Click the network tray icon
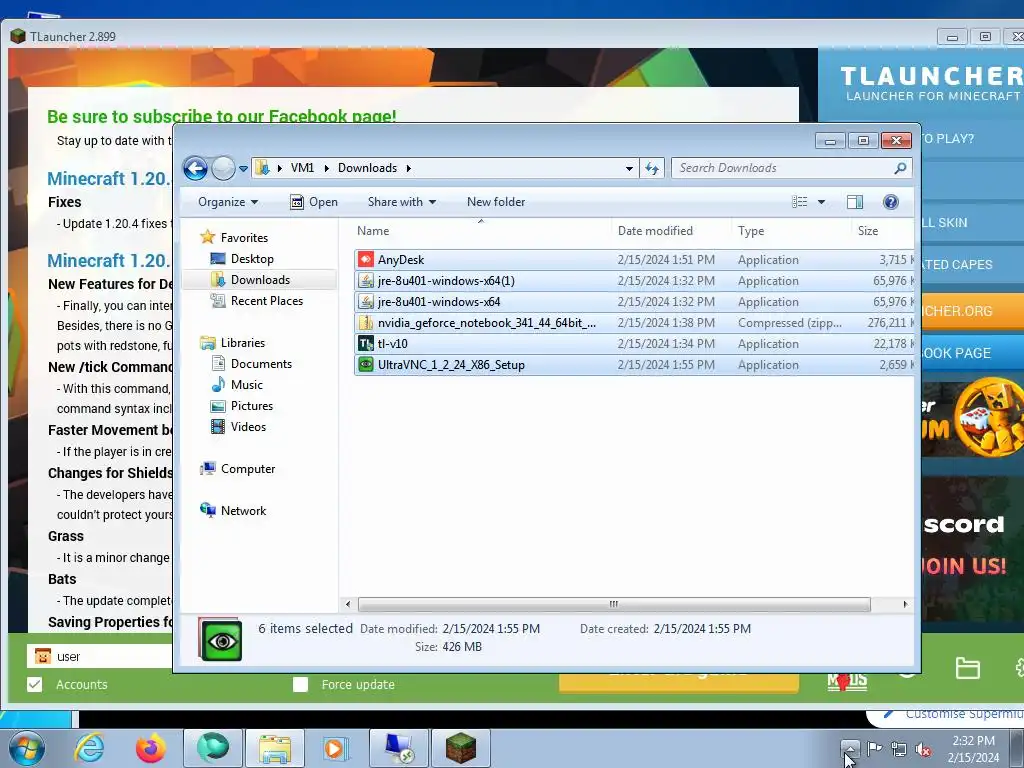Image resolution: width=1024 pixels, height=768 pixels. [x=899, y=749]
